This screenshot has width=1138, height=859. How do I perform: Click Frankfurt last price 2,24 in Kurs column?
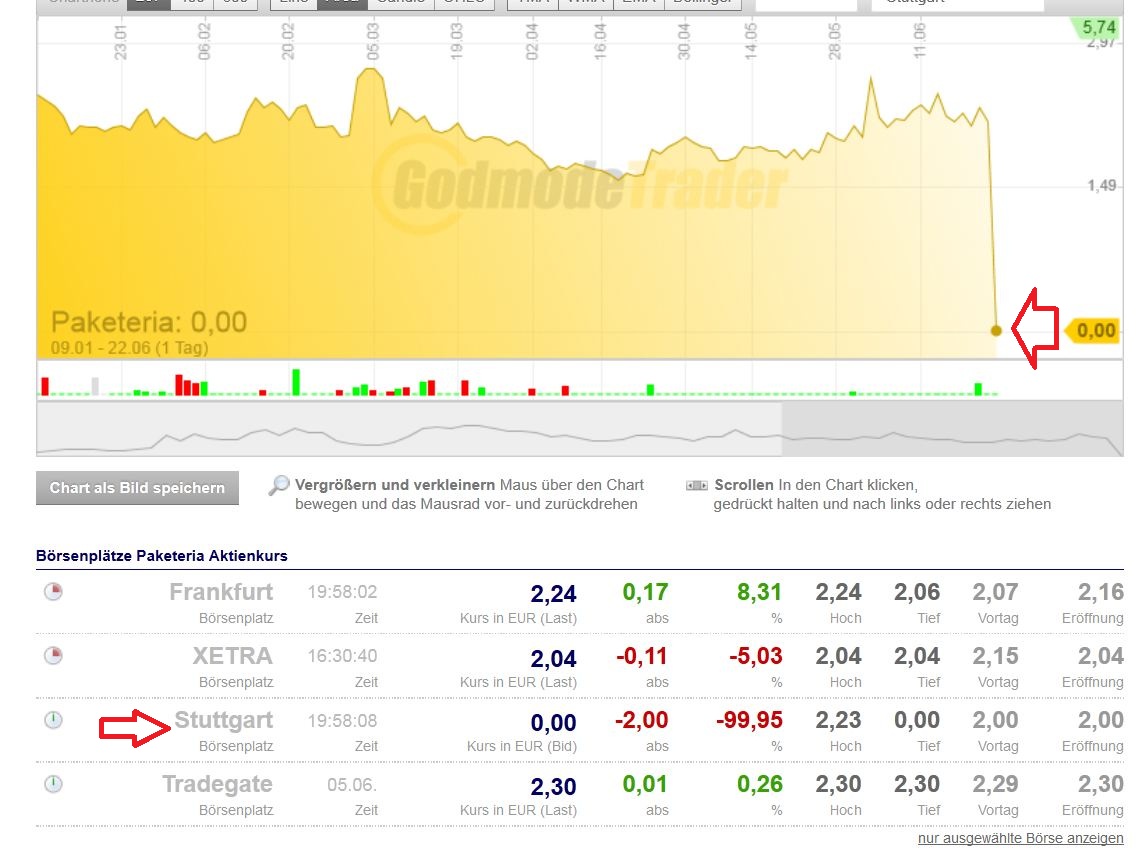(554, 593)
